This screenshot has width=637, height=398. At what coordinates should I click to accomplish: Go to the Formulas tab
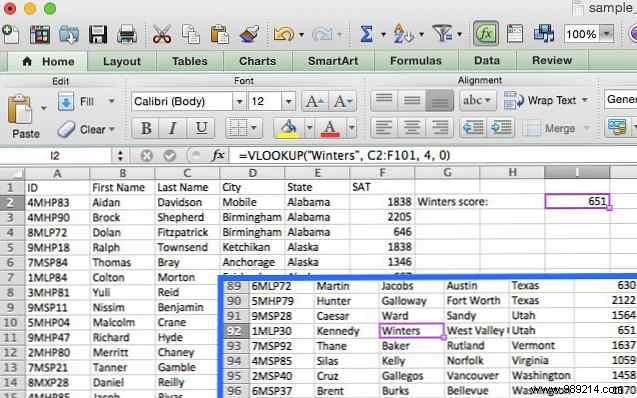(x=416, y=61)
